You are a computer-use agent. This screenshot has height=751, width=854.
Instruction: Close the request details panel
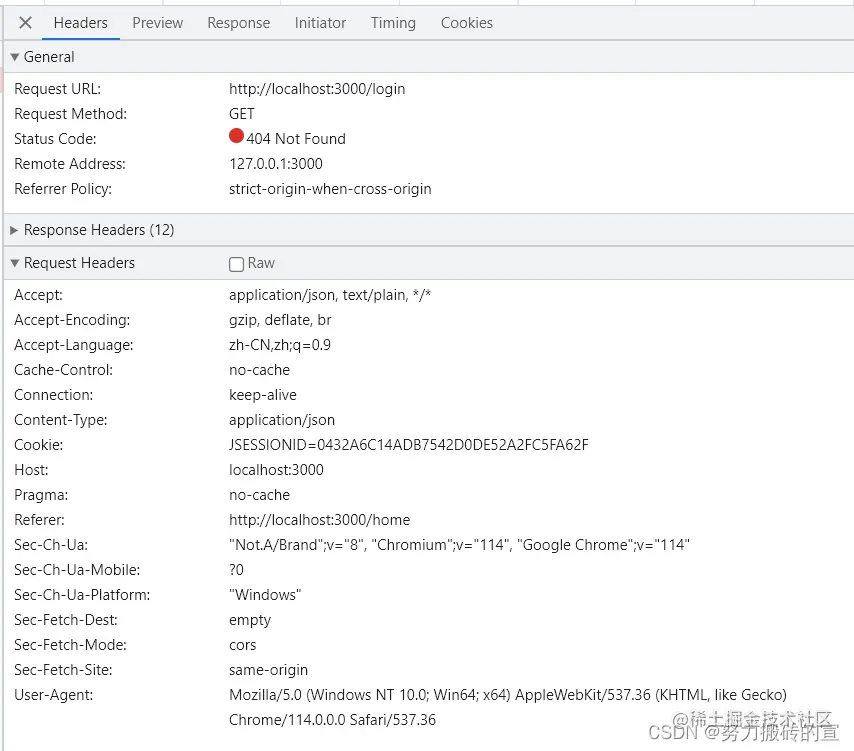(25, 23)
